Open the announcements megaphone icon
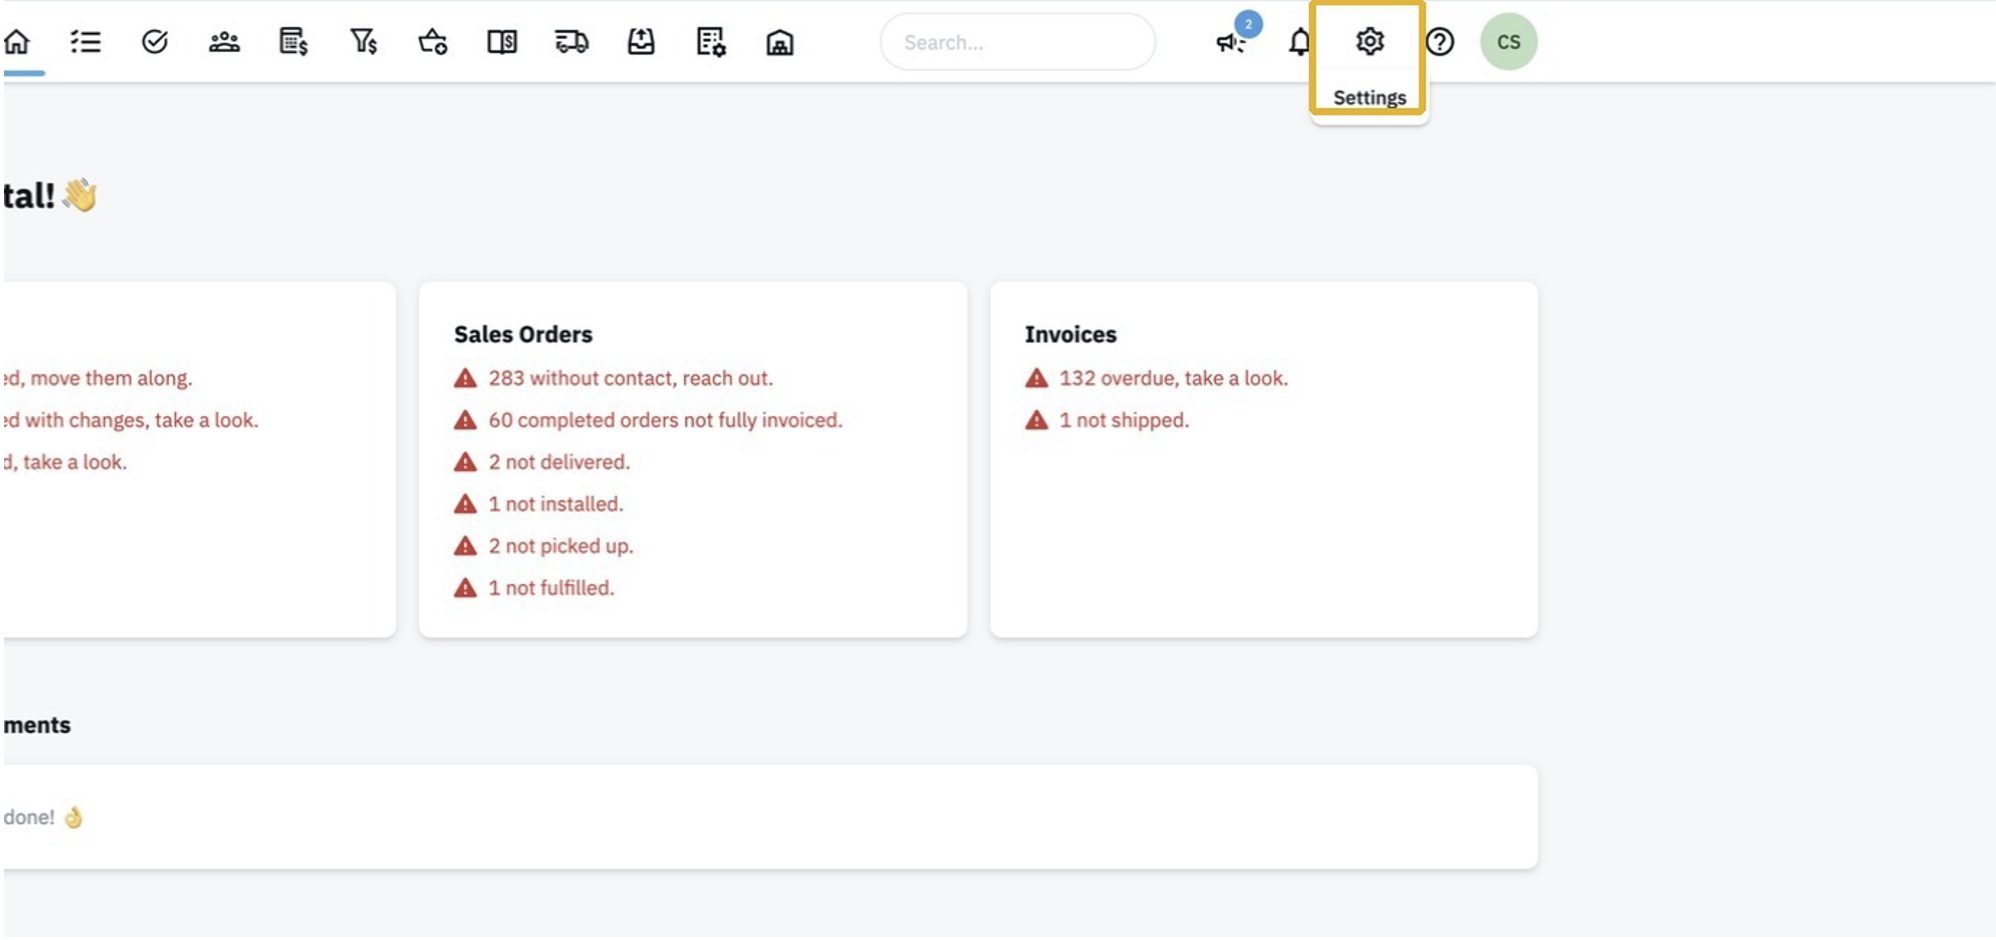 pos(1230,43)
